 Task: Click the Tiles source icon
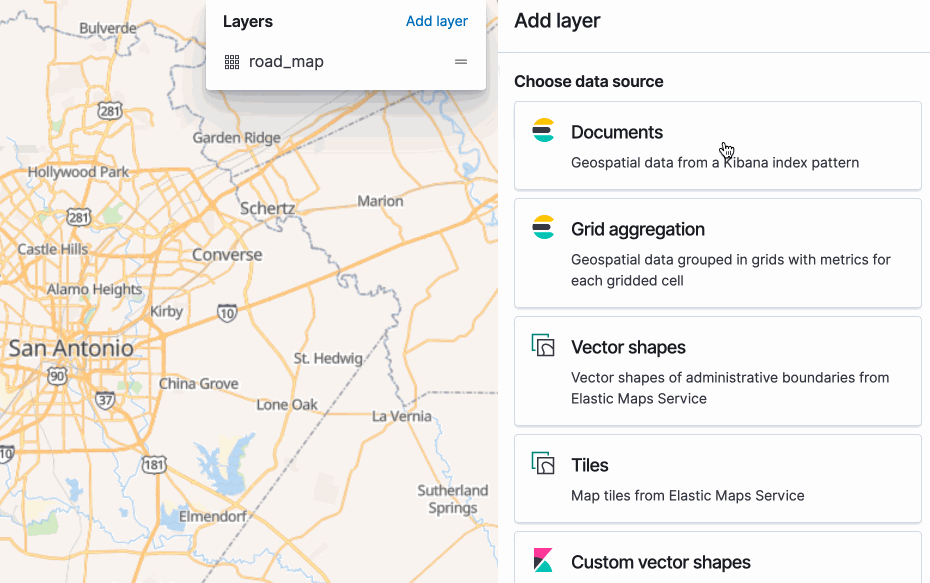(543, 463)
